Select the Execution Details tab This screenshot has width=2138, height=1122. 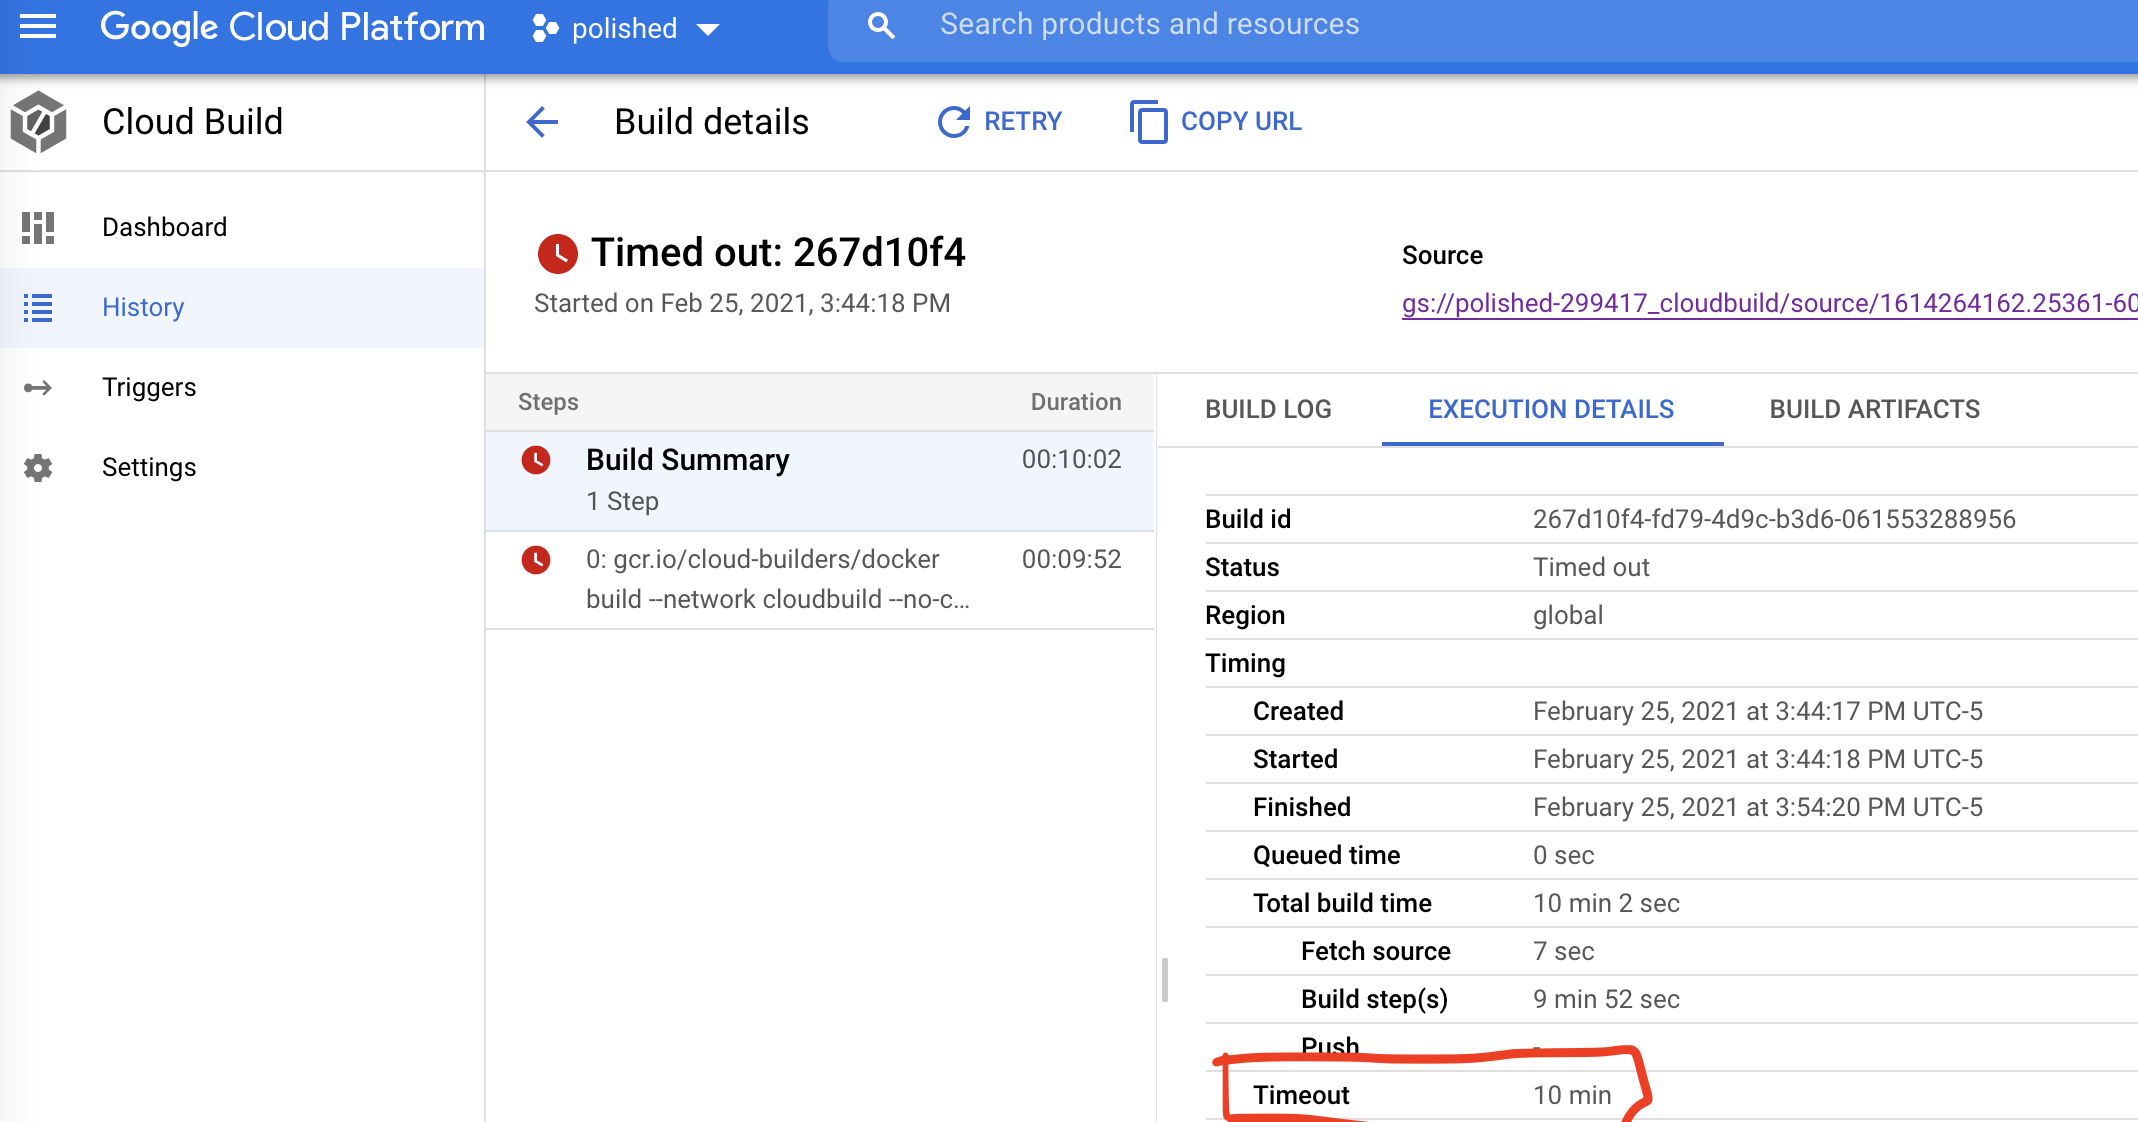pyautogui.click(x=1551, y=409)
